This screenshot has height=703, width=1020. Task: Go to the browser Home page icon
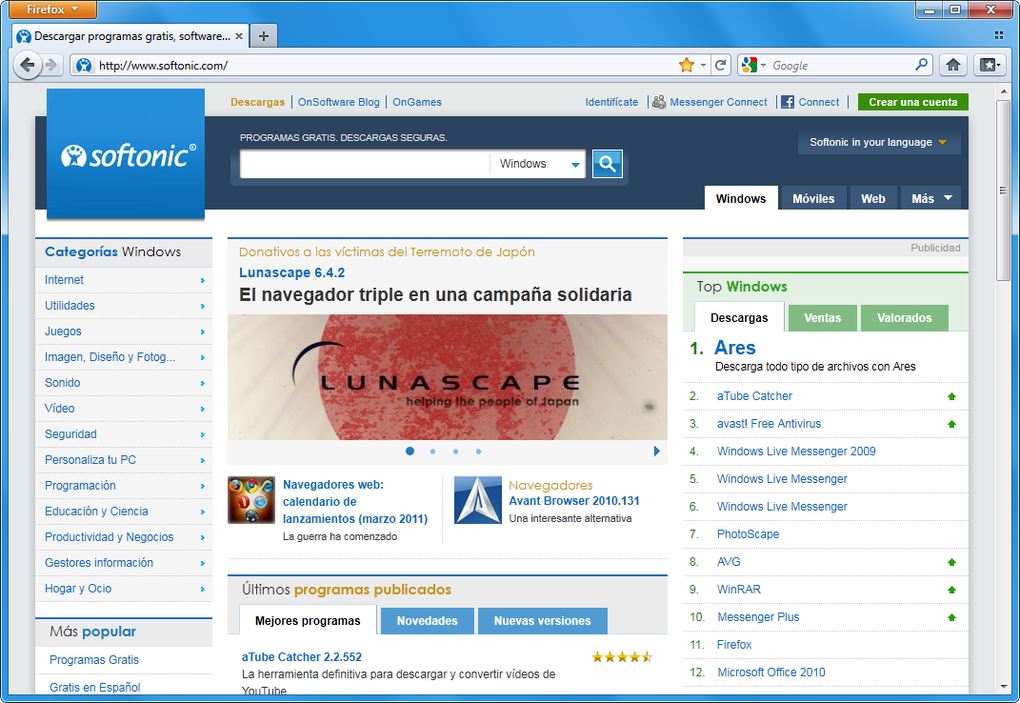click(953, 65)
